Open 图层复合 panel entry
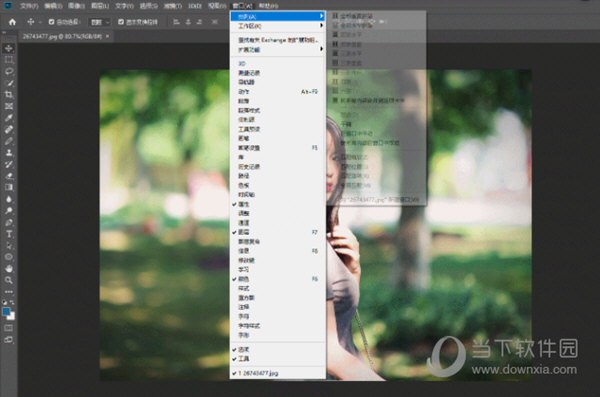This screenshot has height=397, width=600. pos(277,242)
